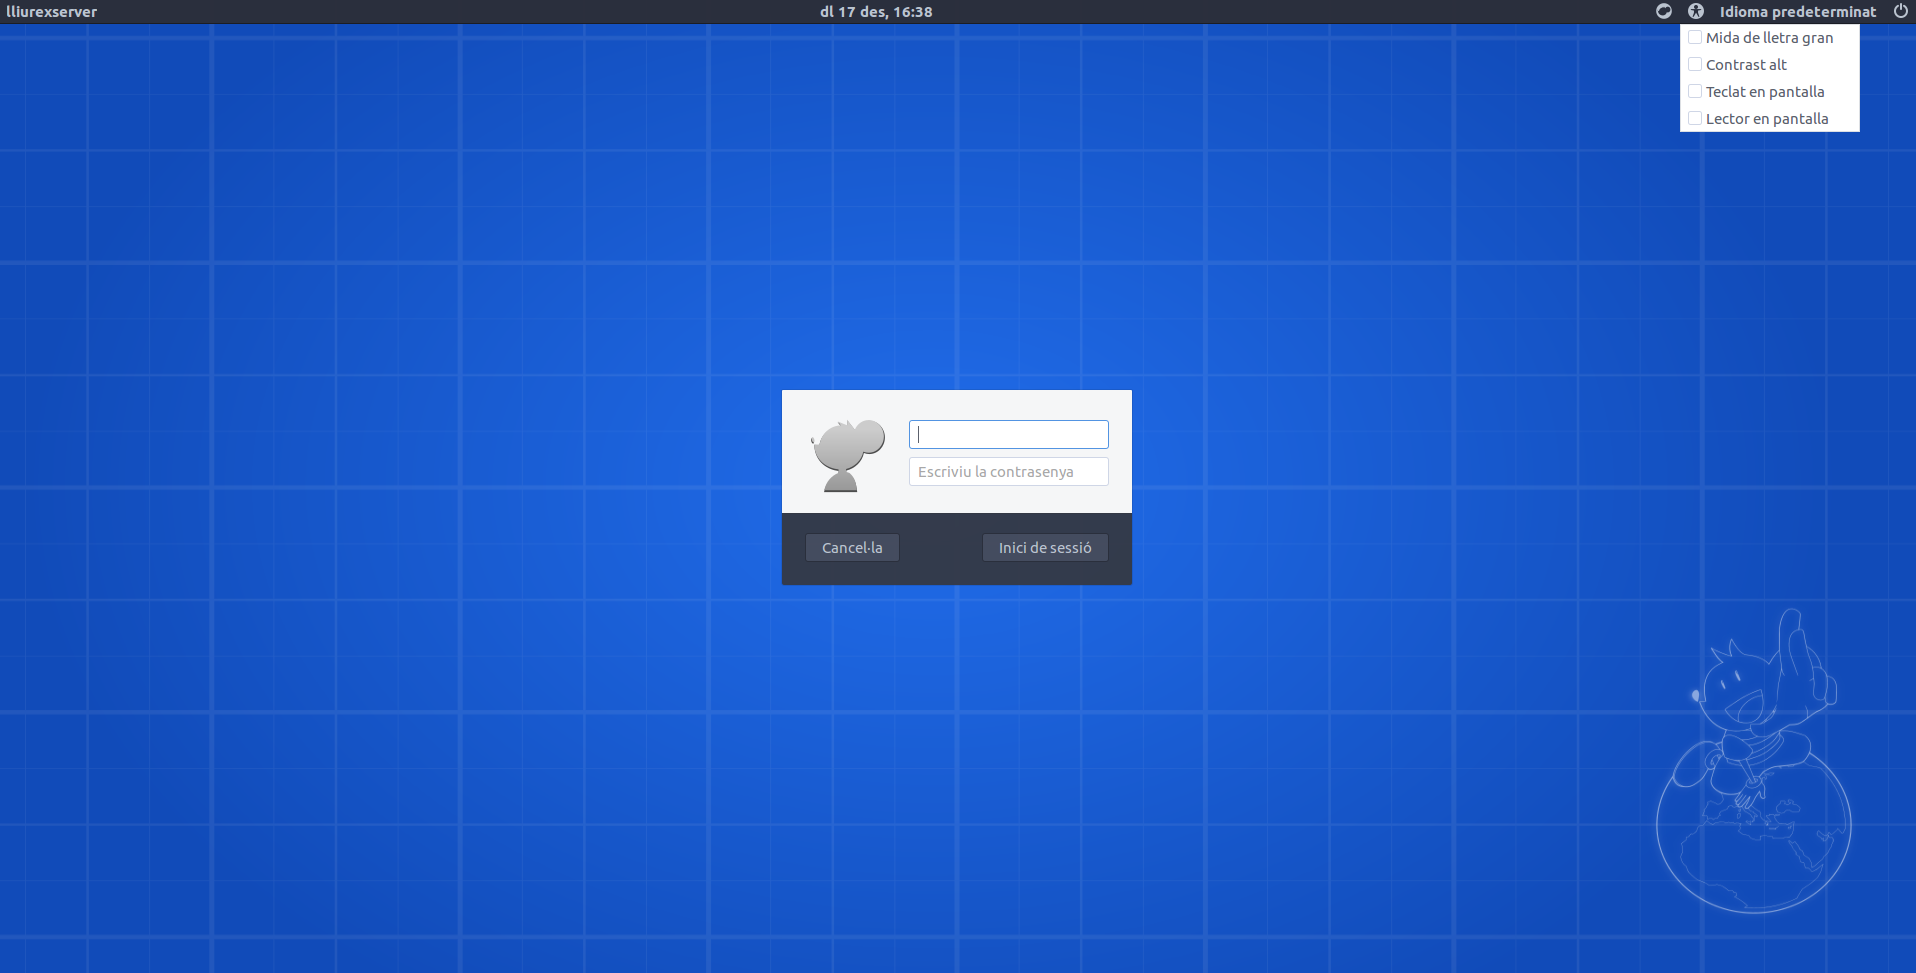Click the 'lliurexserver' hostname label
Screen dimensions: 1916x973
(52, 12)
